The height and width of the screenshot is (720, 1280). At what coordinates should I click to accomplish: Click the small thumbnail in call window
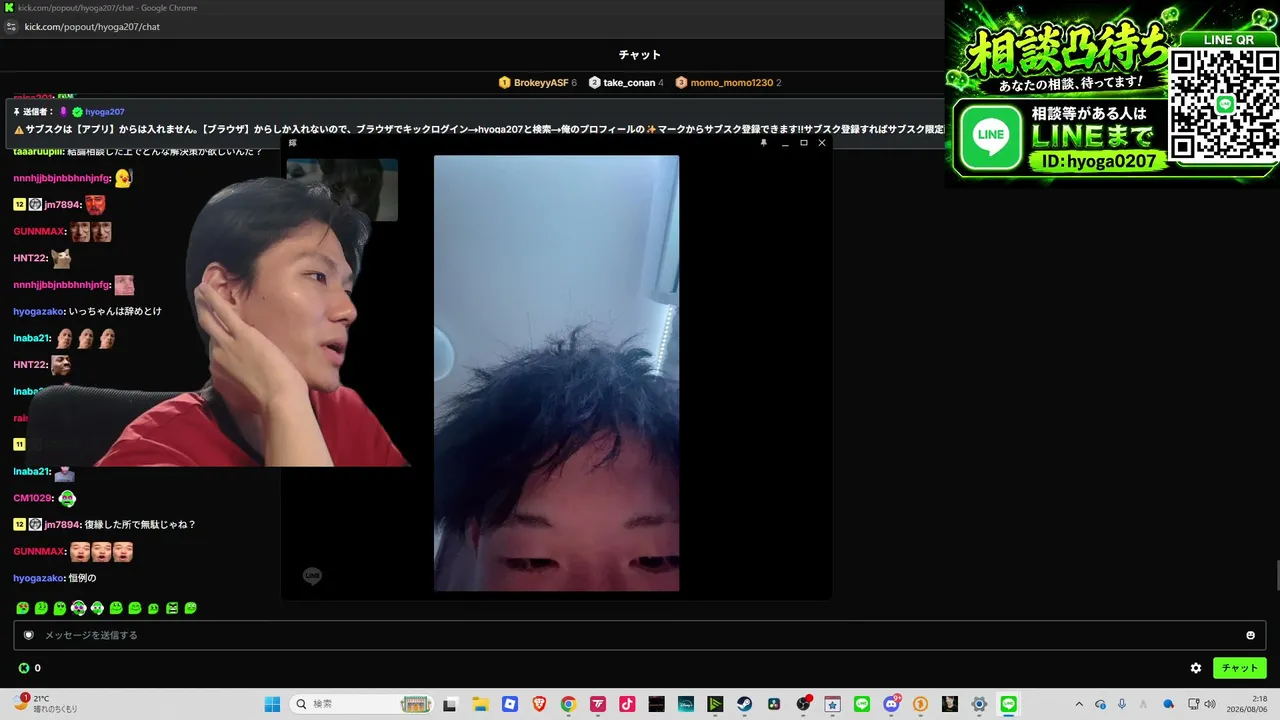click(x=342, y=189)
